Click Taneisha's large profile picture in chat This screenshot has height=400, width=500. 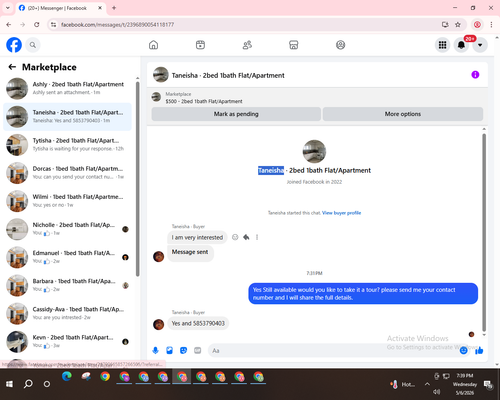click(314, 151)
